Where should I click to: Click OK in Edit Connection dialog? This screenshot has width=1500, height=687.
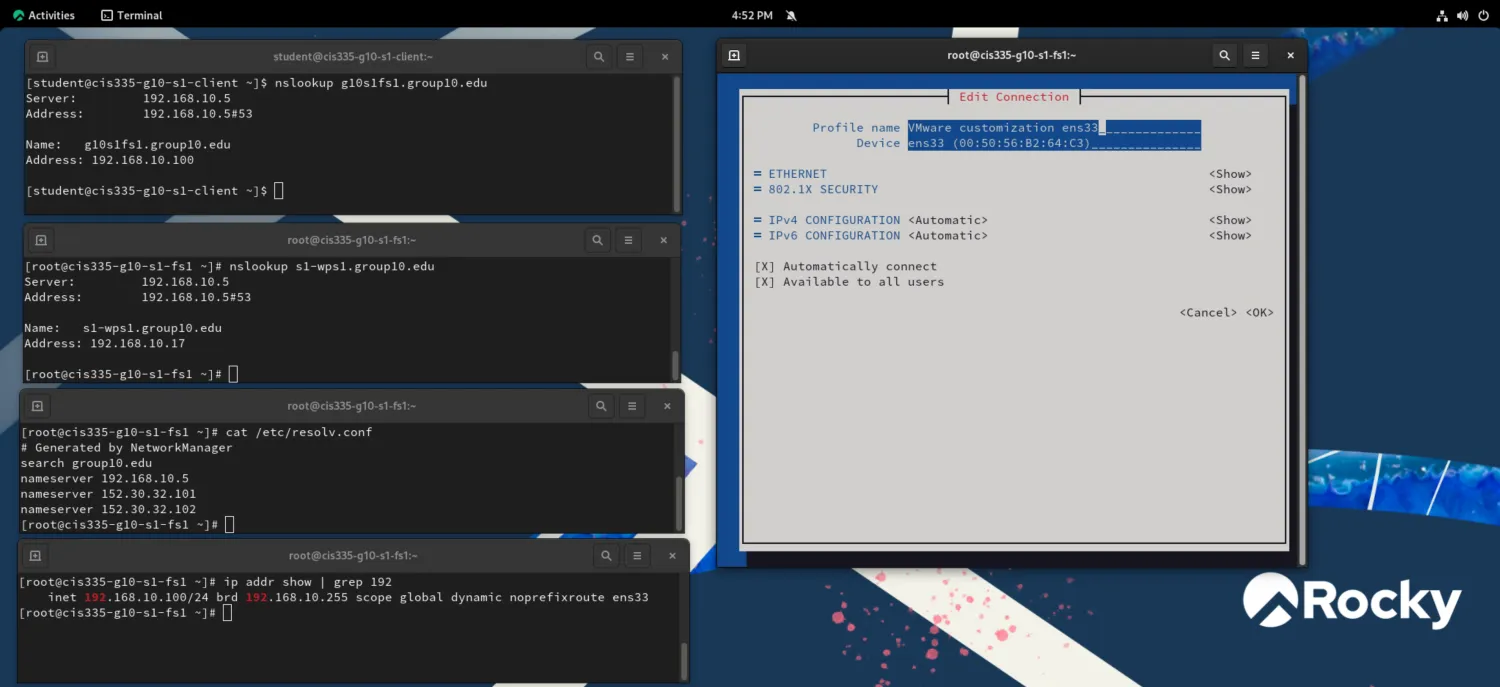[1260, 313]
